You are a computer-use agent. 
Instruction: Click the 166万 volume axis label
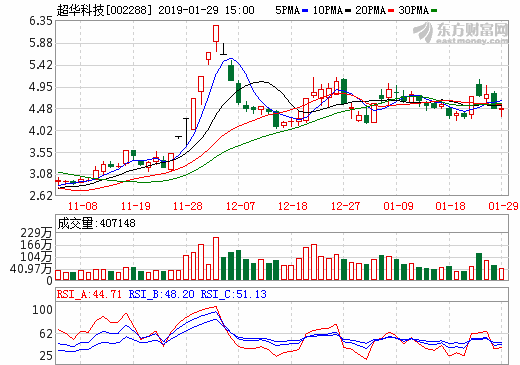pyautogui.click(x=36, y=245)
